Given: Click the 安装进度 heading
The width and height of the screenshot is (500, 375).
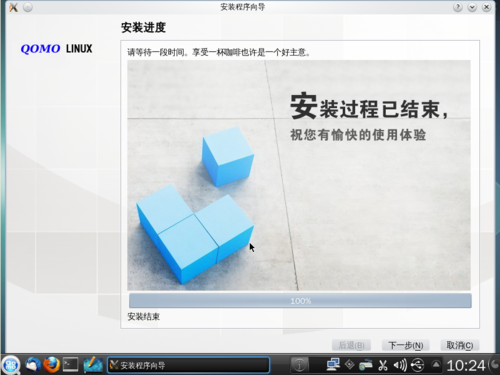Looking at the screenshot, I should [143, 27].
